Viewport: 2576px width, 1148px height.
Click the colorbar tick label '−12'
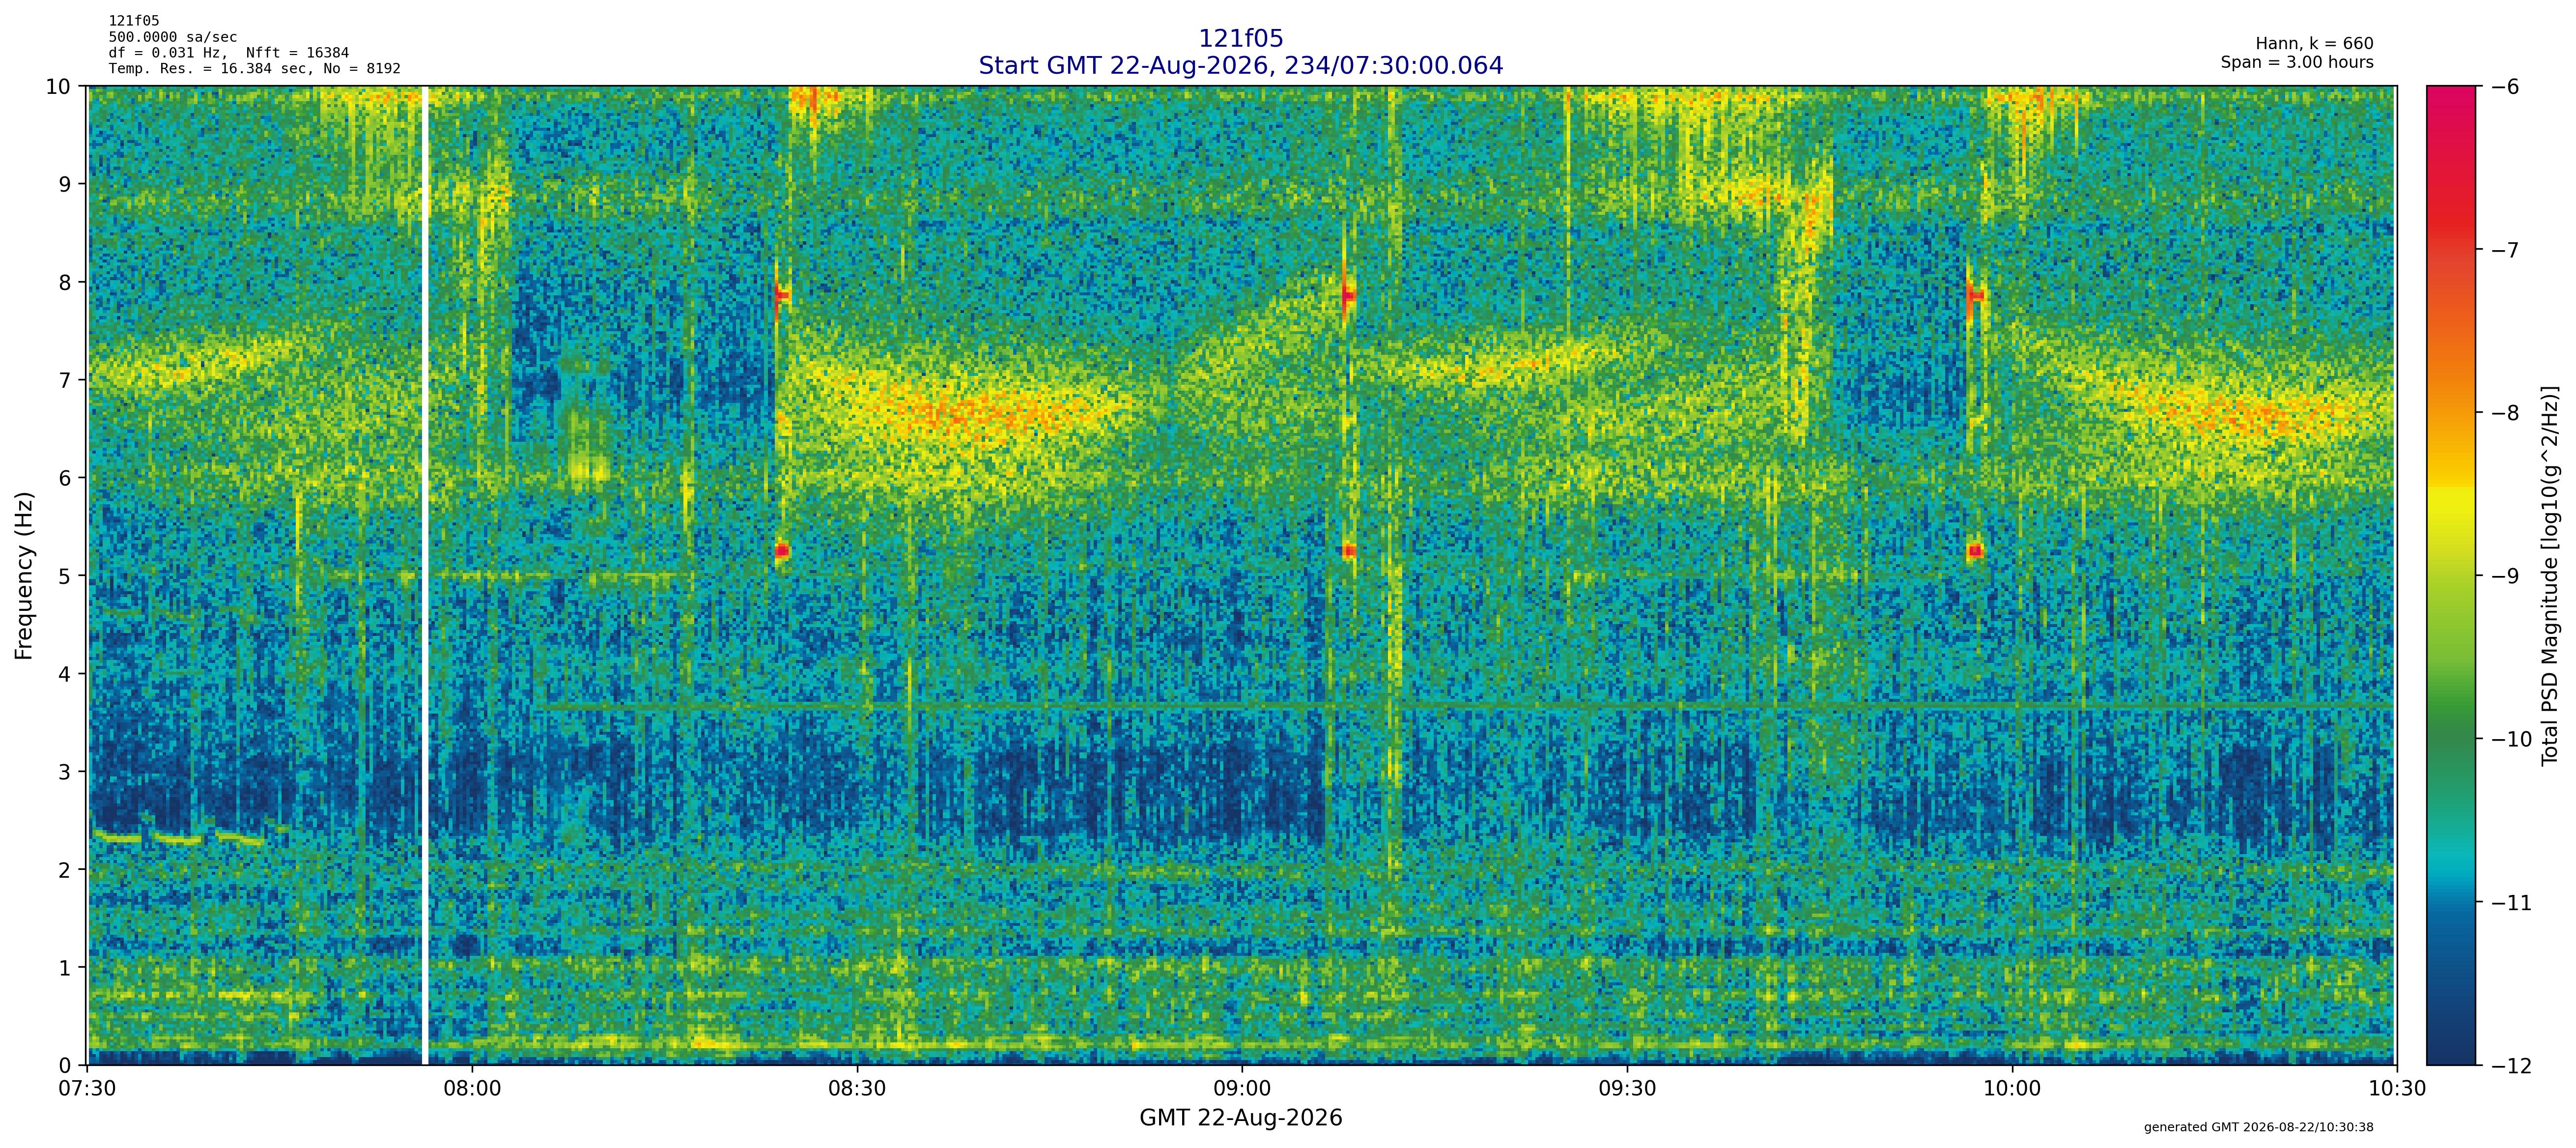[2511, 1066]
